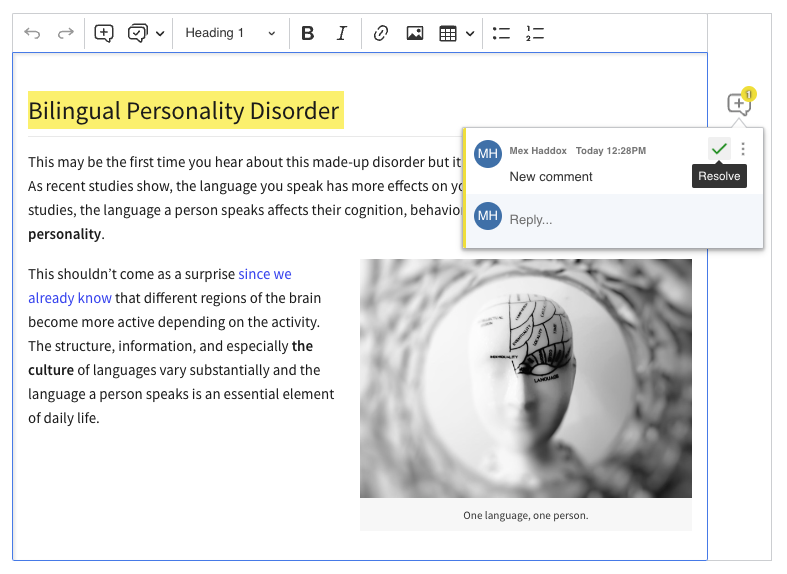
Task: Expand the table dropdown arrow
Action: point(470,34)
